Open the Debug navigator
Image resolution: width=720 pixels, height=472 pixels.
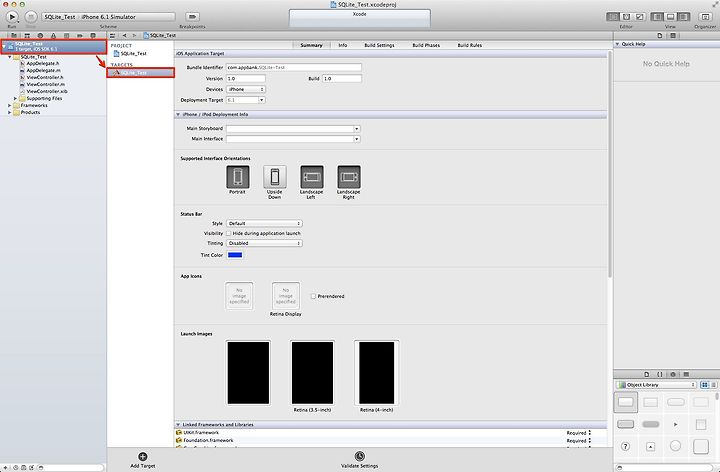[67, 35]
